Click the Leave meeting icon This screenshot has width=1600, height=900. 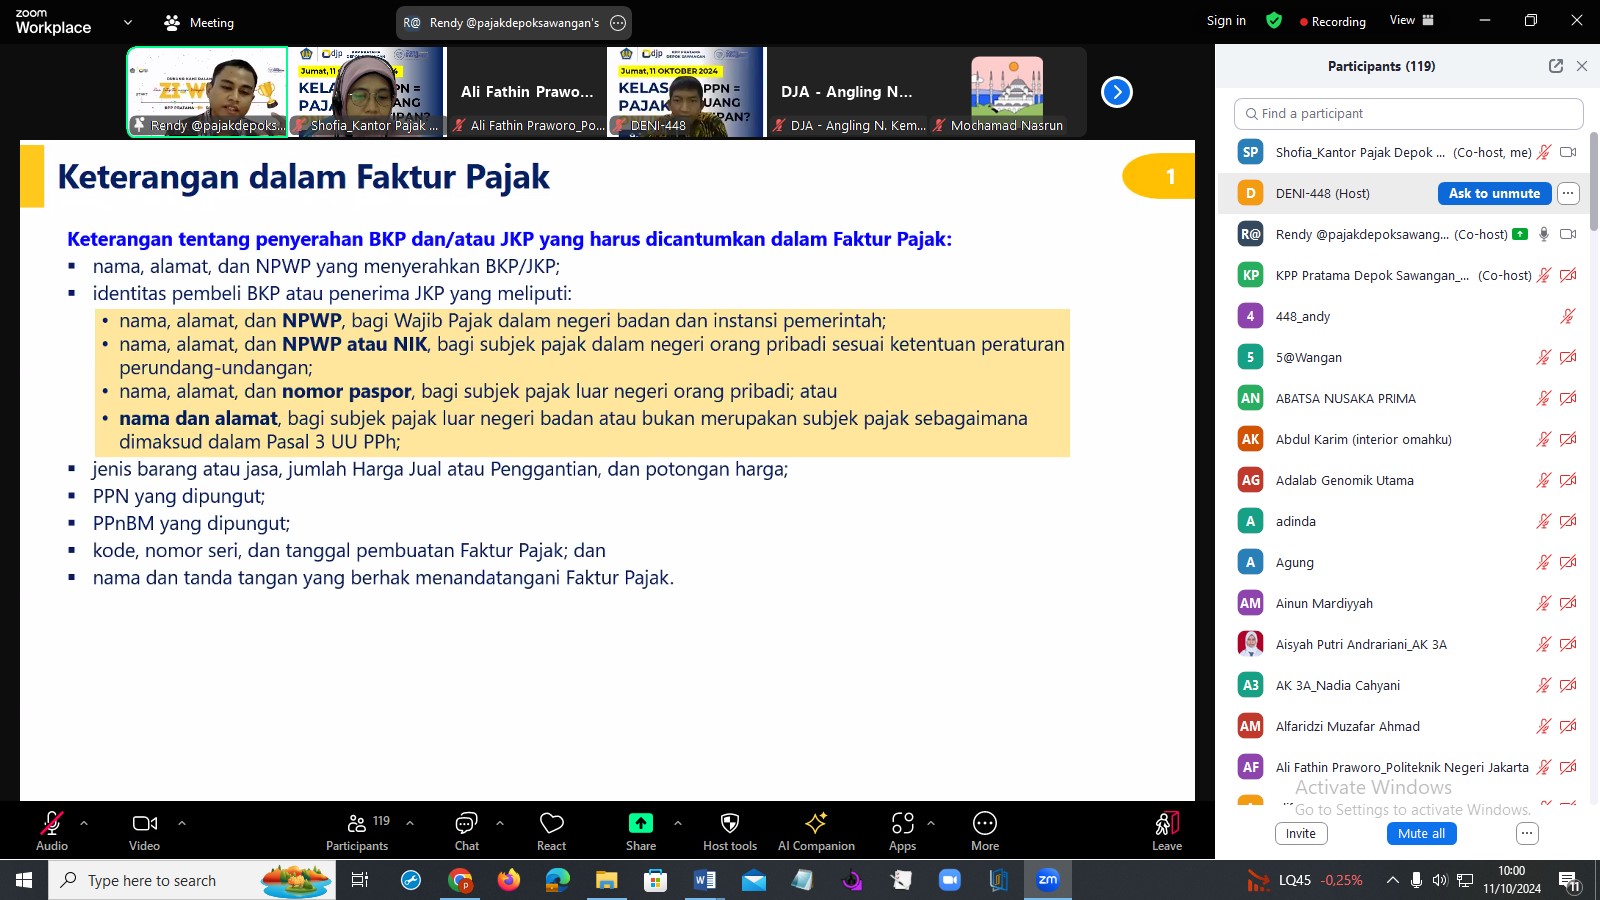(x=1166, y=824)
